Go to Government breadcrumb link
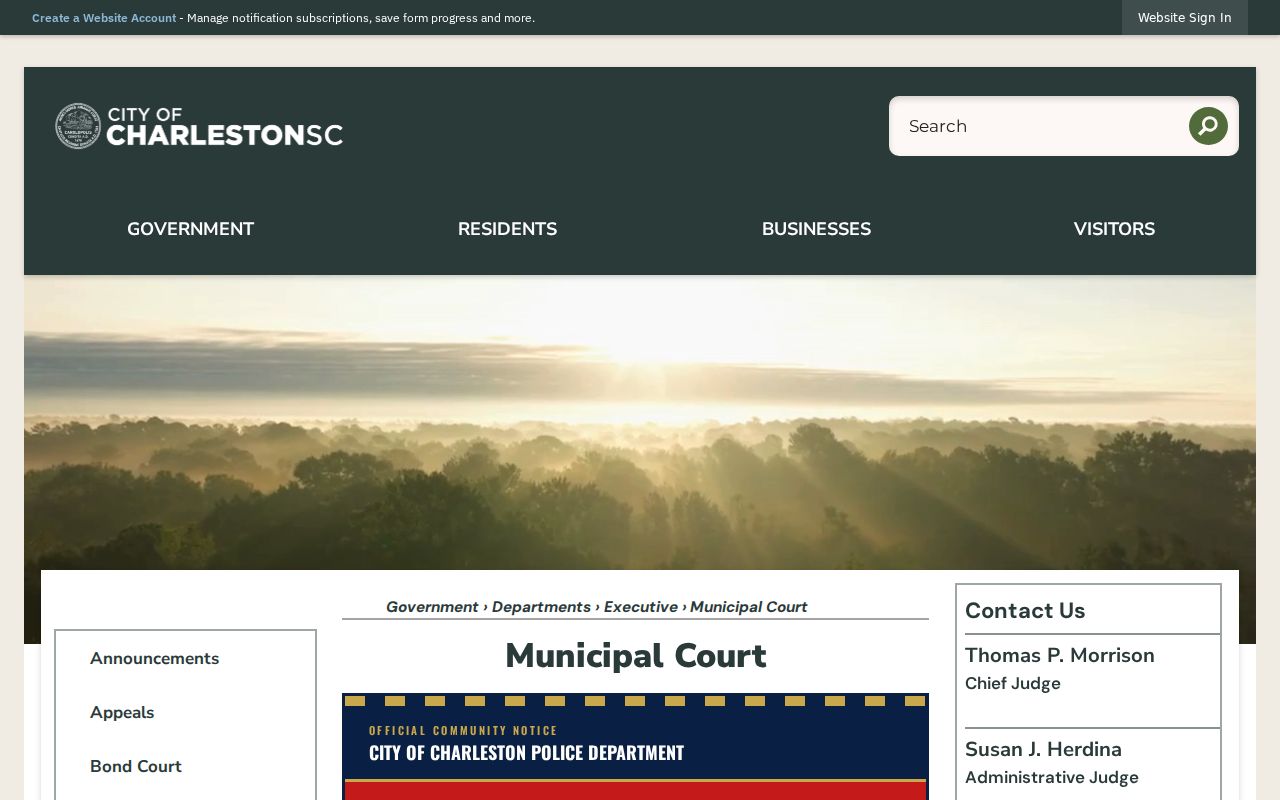Viewport: 1280px width, 800px height. coord(432,607)
